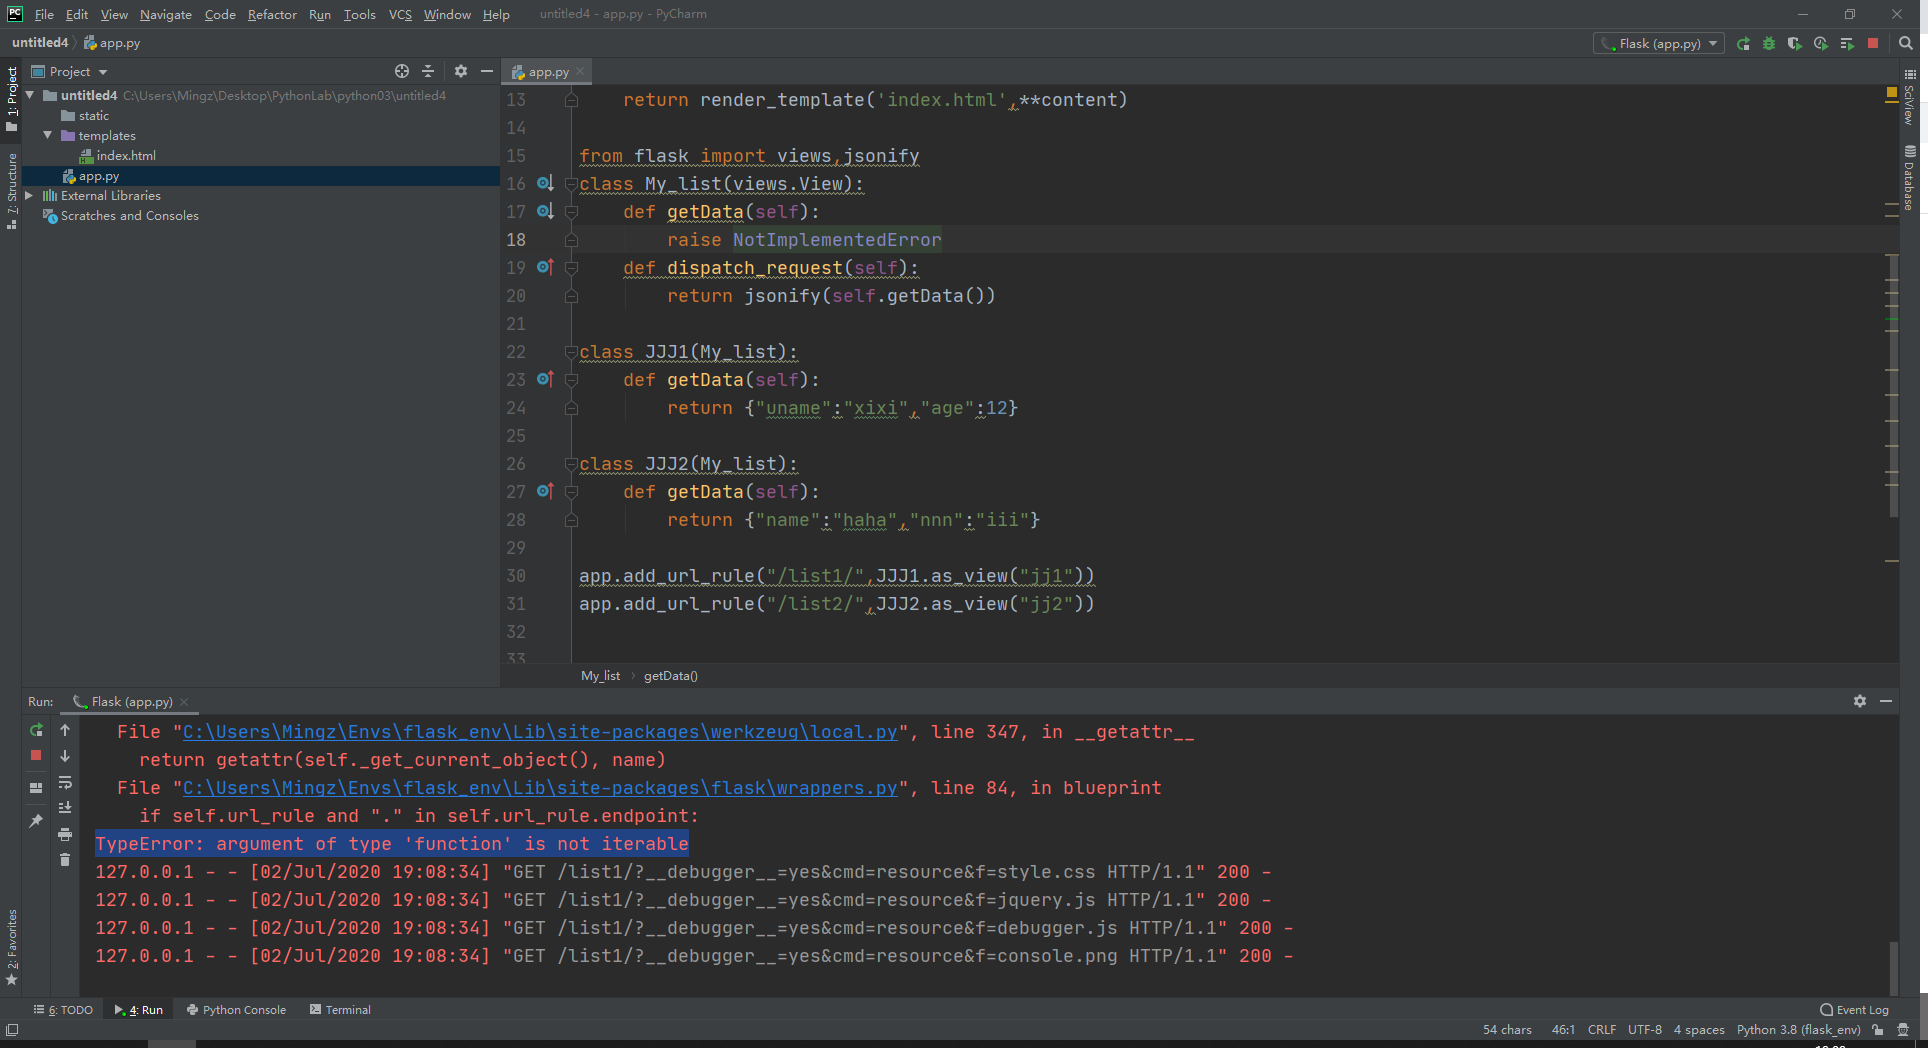Open Project panel settings gear
Screen dimensions: 1928x1048
pyautogui.click(x=461, y=71)
